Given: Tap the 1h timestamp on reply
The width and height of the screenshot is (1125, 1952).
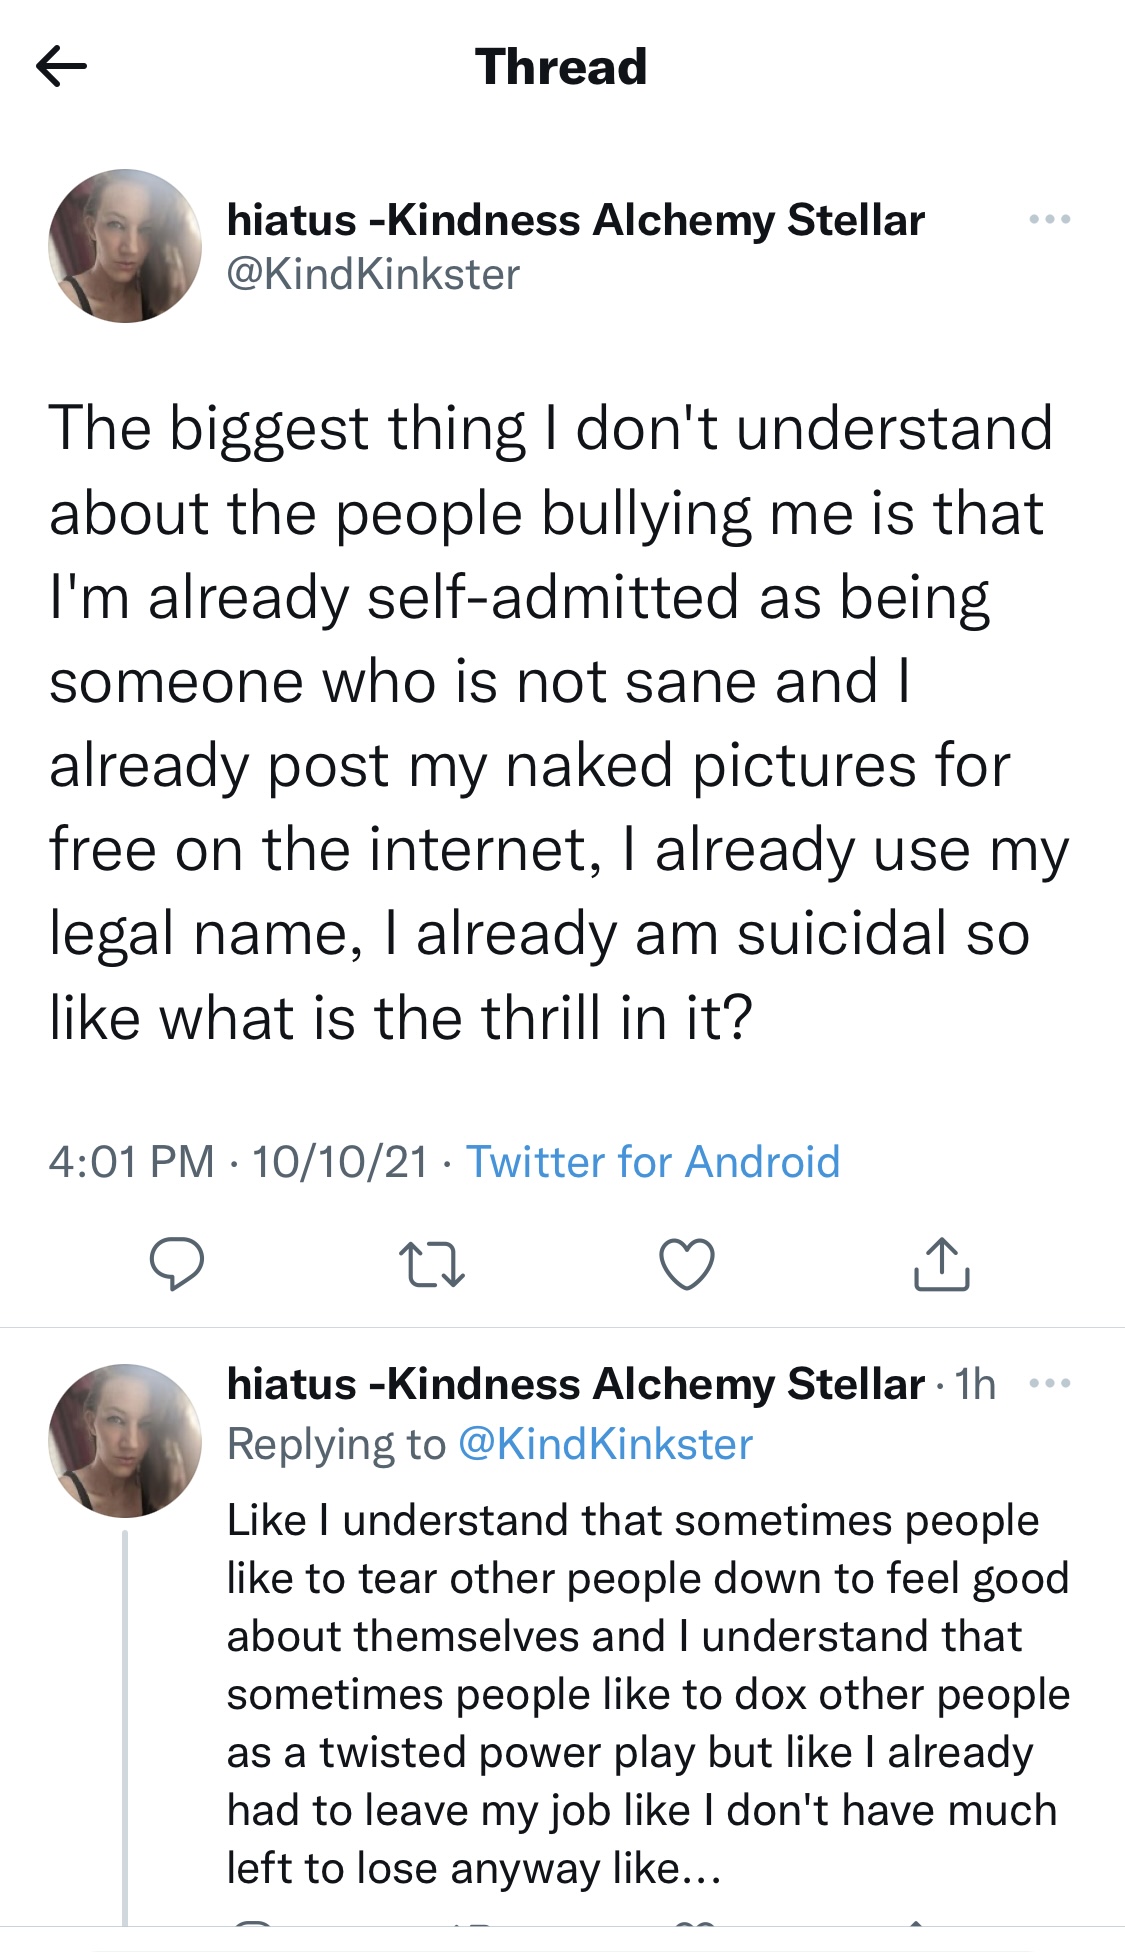Looking at the screenshot, I should click(975, 1385).
